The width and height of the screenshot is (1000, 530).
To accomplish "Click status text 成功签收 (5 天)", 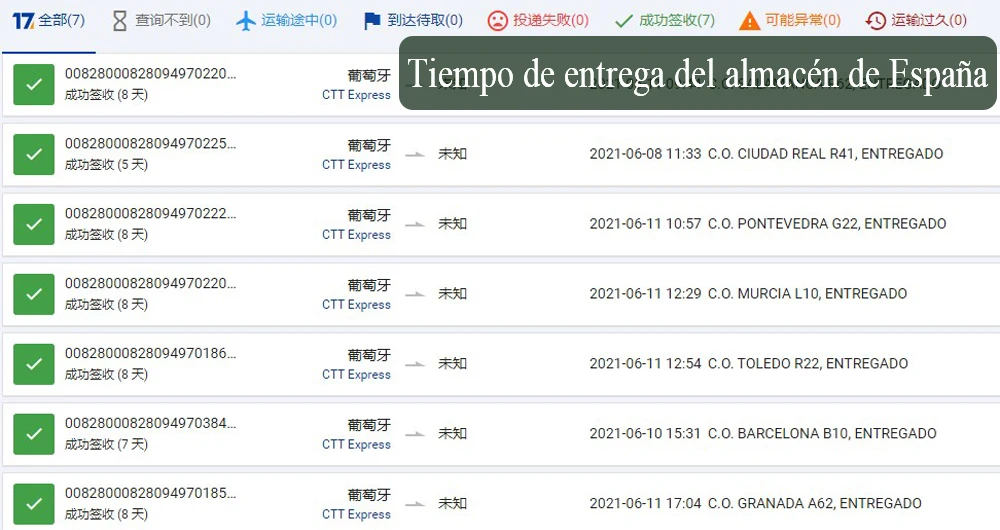I will 107,165.
